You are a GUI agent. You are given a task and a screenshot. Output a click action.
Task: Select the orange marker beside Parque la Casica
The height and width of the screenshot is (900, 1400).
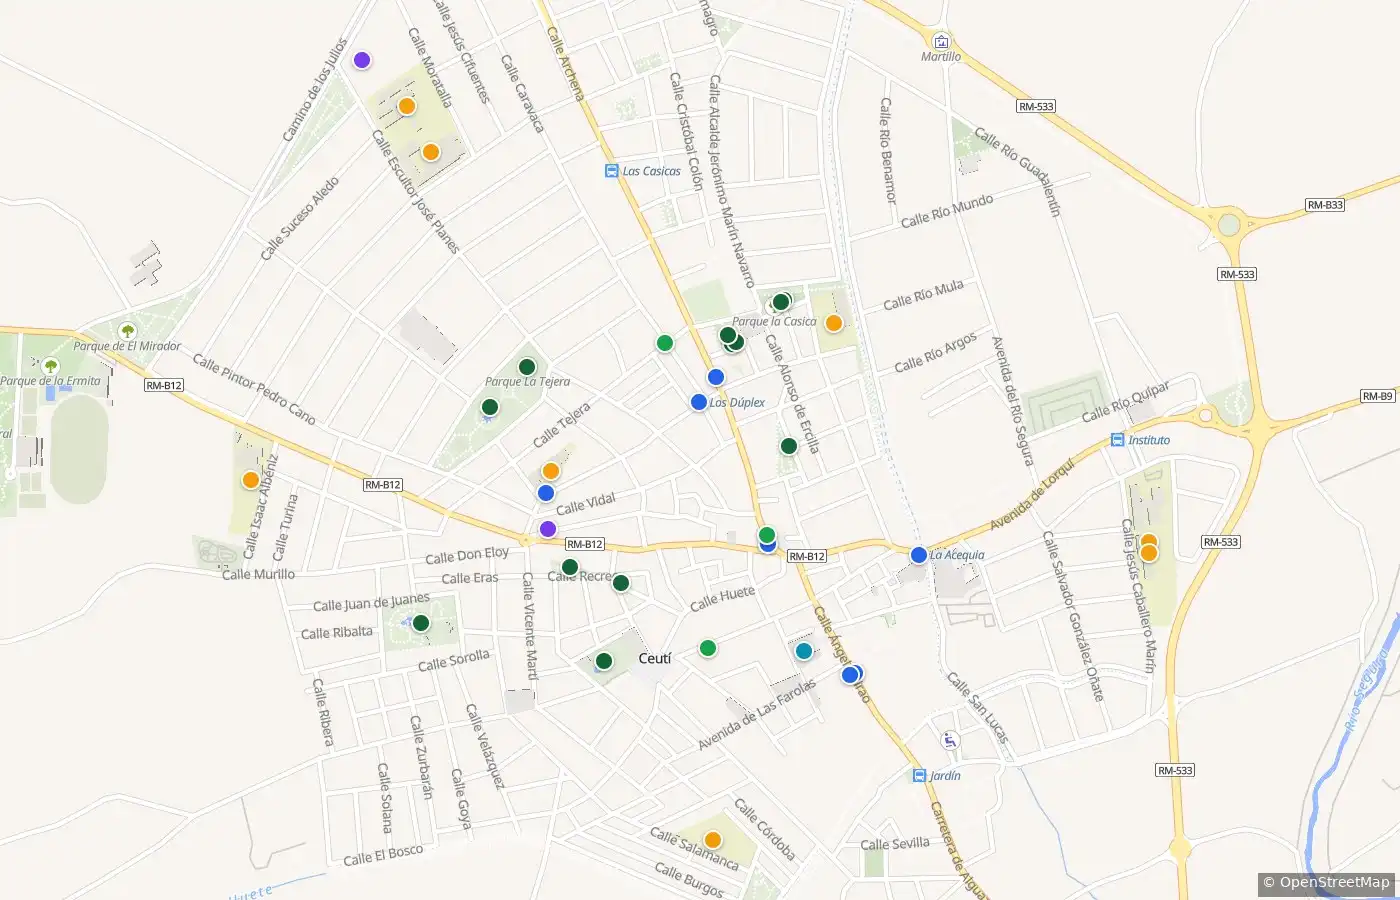point(833,323)
